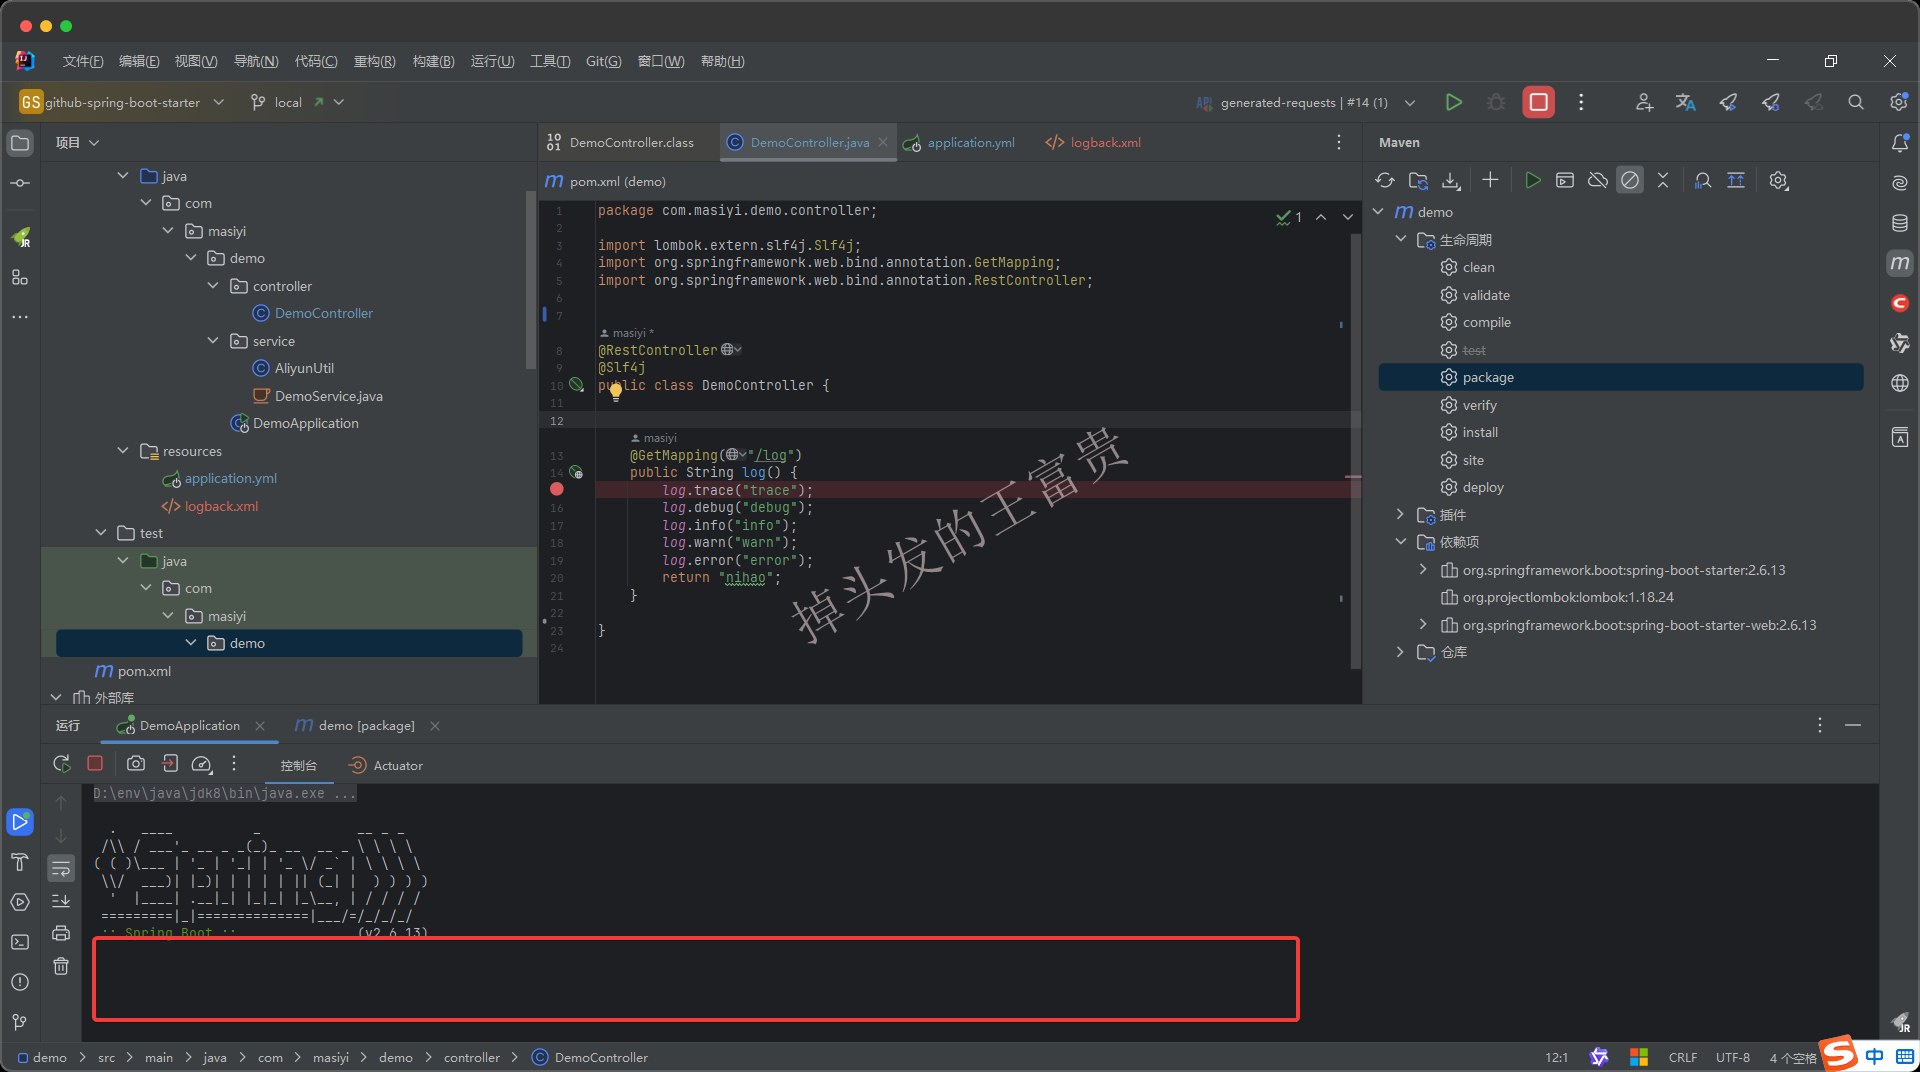Select AliyunUtil class in project tree

pyautogui.click(x=304, y=368)
